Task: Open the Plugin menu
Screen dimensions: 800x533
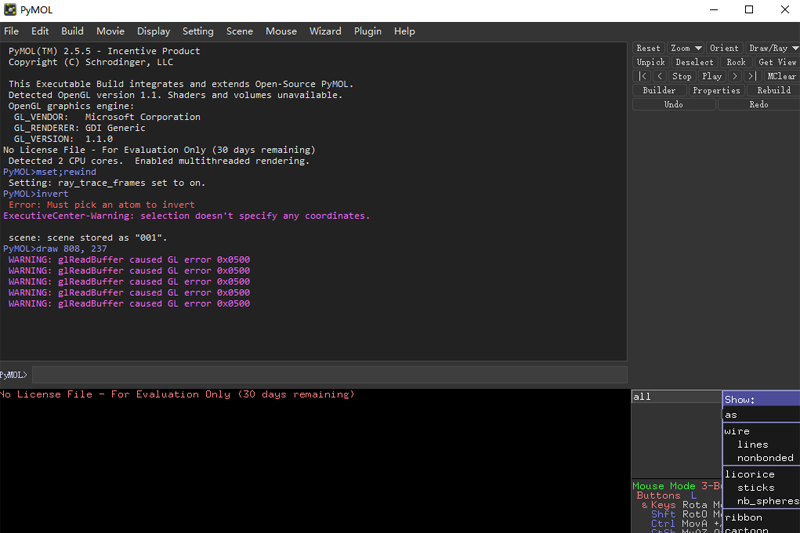Action: [x=367, y=31]
